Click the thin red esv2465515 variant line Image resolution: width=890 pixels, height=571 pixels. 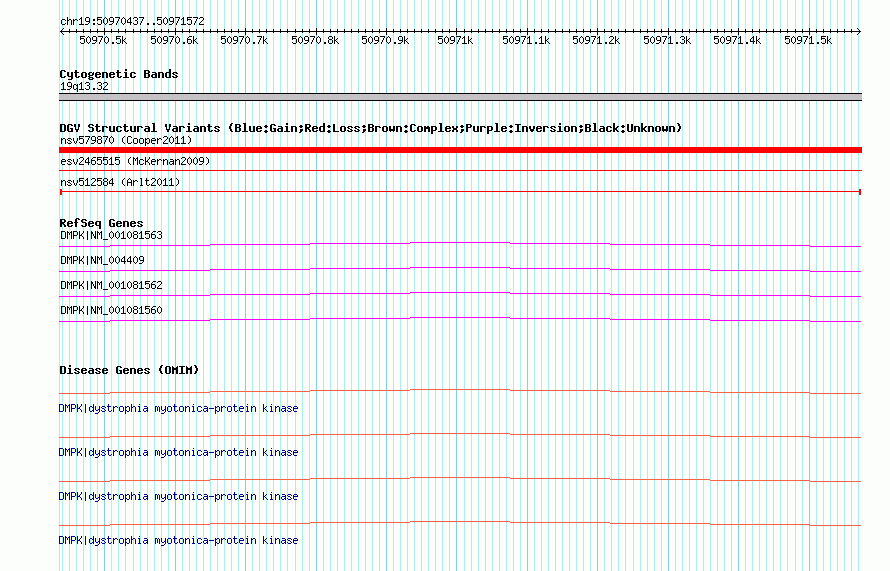coord(460,170)
